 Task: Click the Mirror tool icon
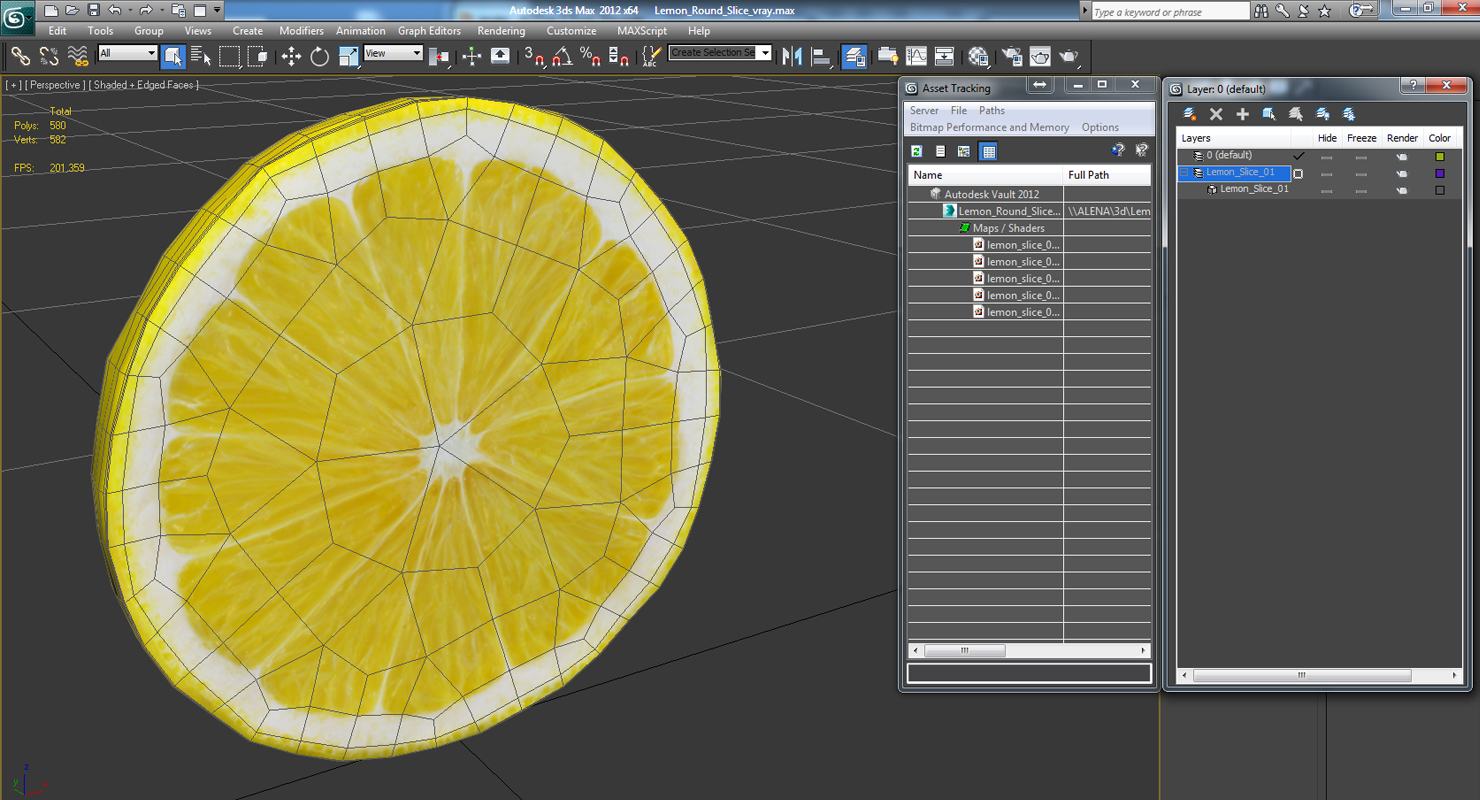pyautogui.click(x=792, y=57)
